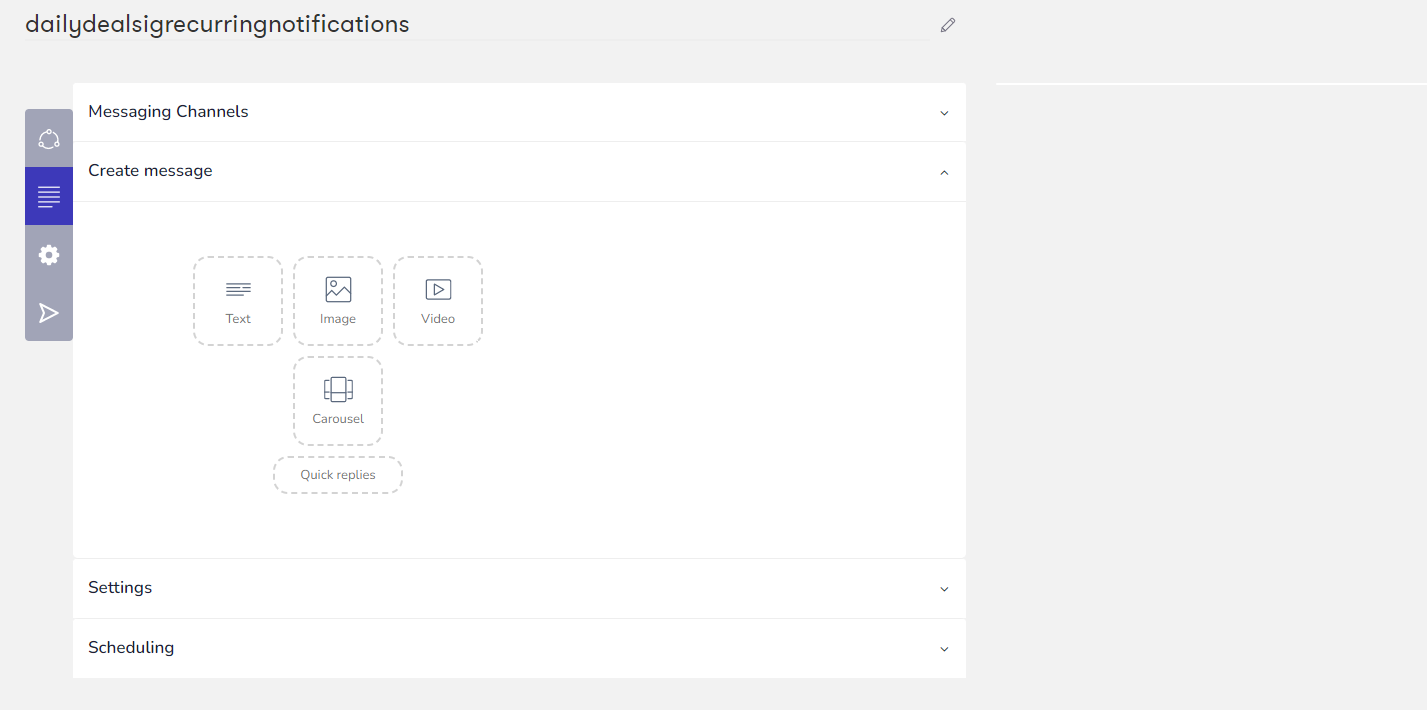Expand the Messaging Channels chevron
The width and height of the screenshot is (1427, 710).
click(944, 113)
